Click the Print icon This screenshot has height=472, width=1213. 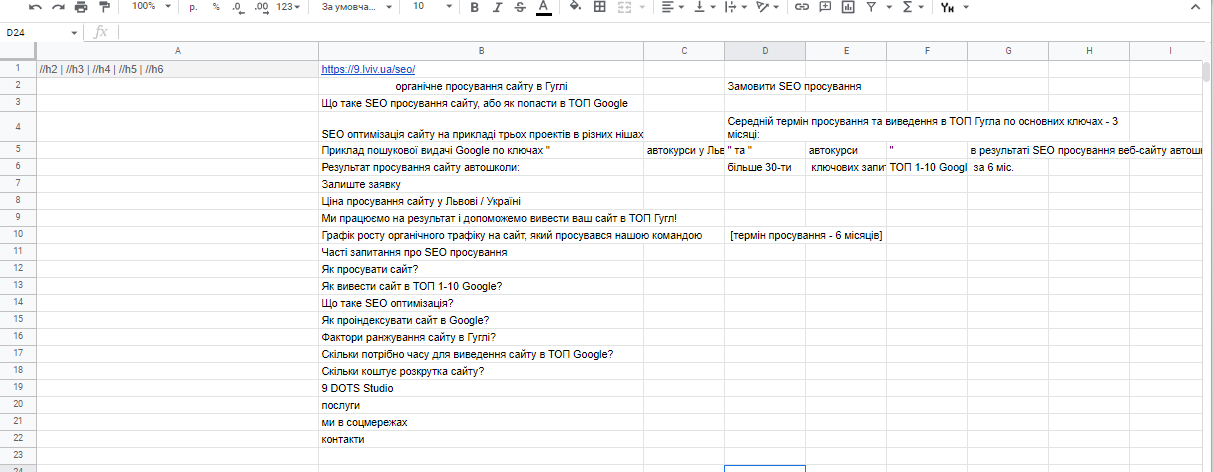(81, 7)
